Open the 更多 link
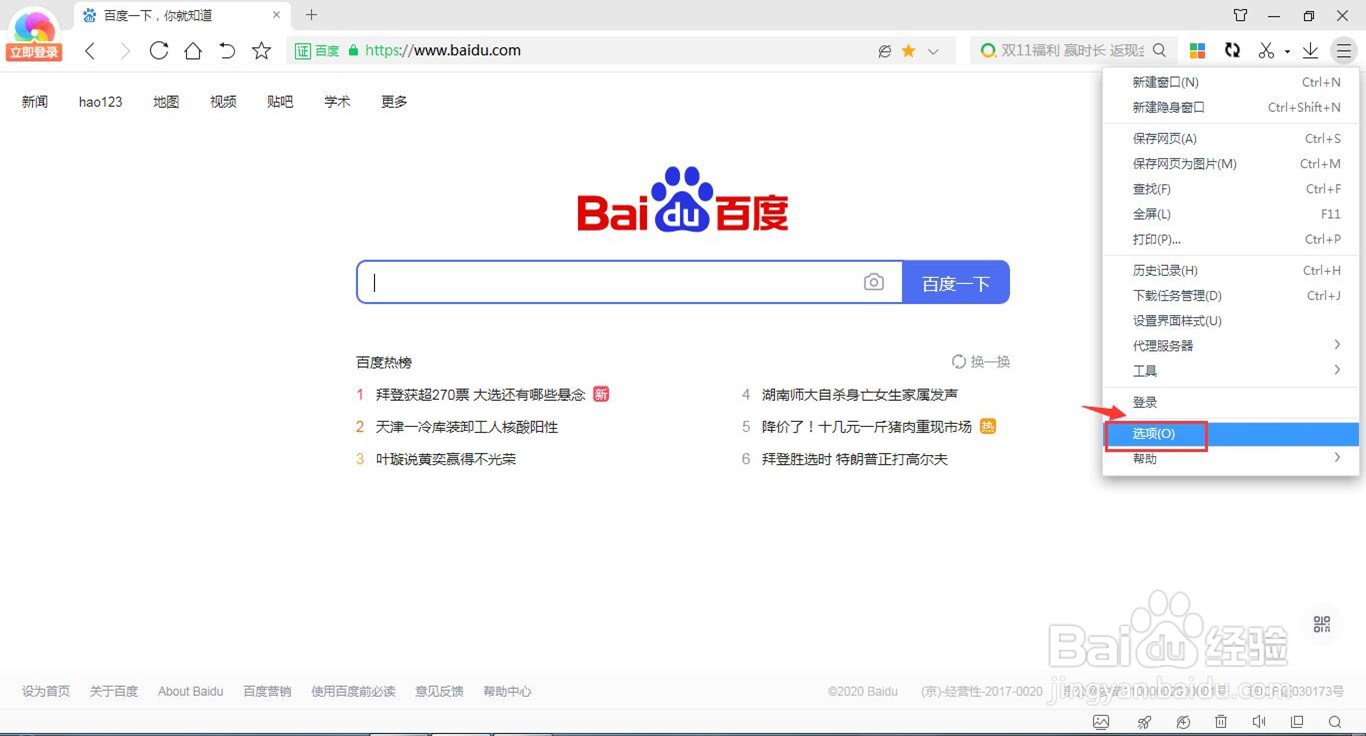 tap(394, 102)
